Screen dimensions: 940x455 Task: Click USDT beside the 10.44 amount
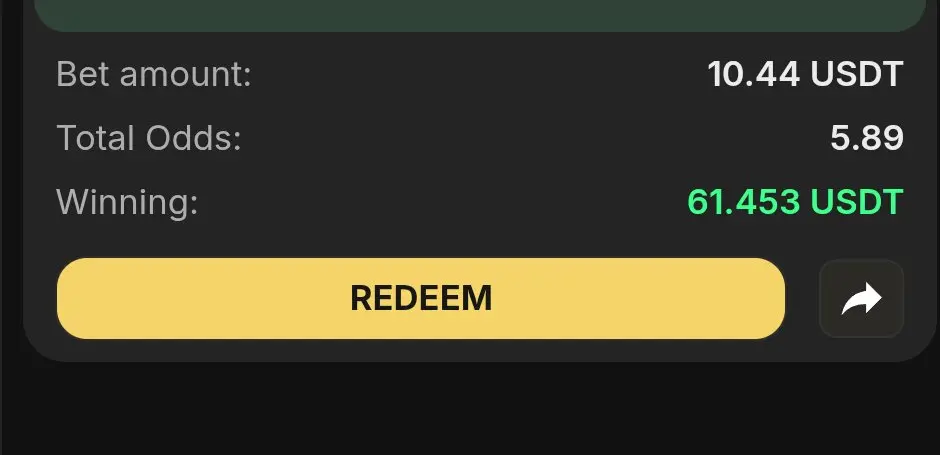[857, 74]
